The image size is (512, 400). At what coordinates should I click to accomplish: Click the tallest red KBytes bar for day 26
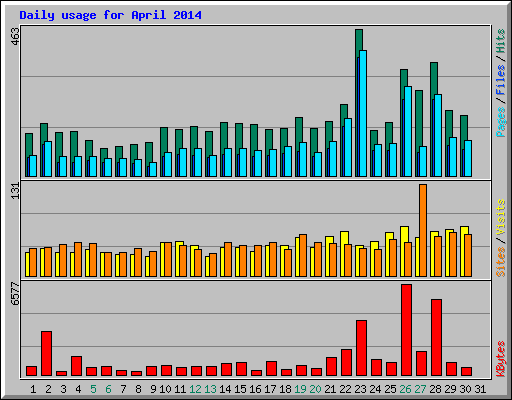(x=406, y=330)
